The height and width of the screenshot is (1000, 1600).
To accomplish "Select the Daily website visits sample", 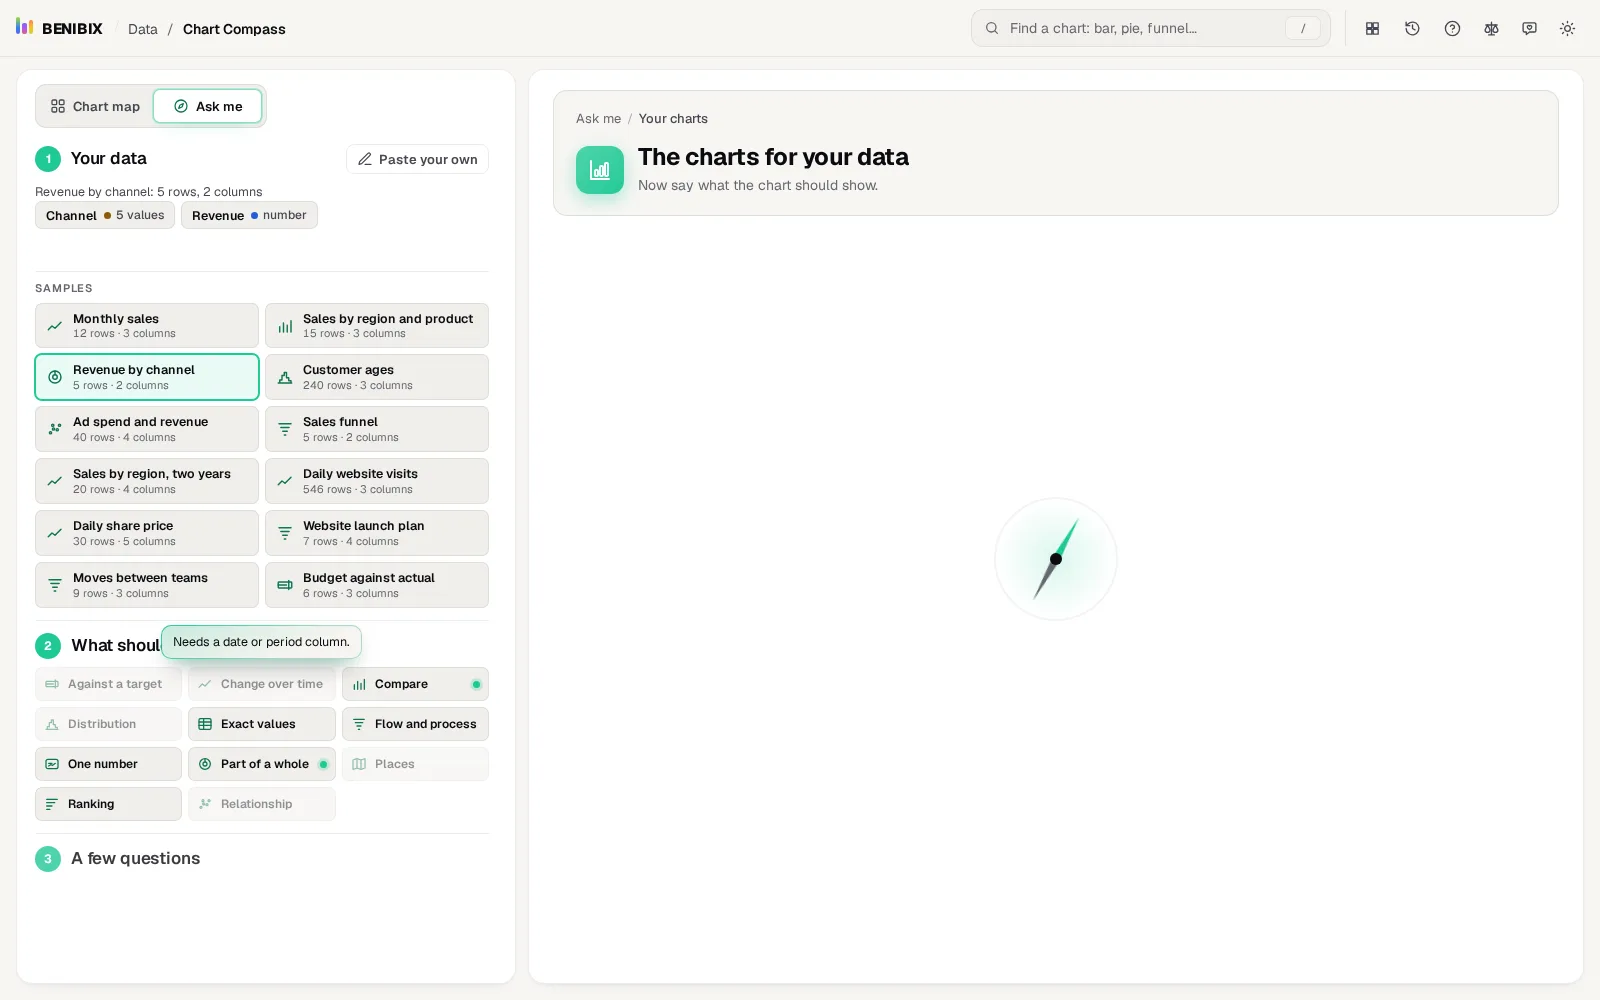I will pyautogui.click(x=377, y=481).
